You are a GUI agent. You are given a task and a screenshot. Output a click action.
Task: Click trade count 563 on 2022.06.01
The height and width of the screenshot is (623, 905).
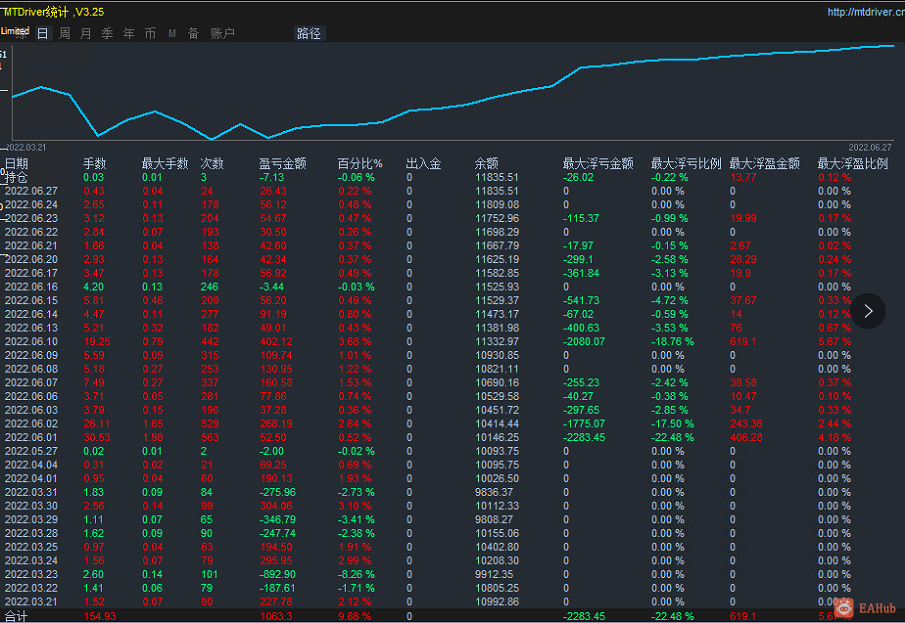click(x=210, y=438)
